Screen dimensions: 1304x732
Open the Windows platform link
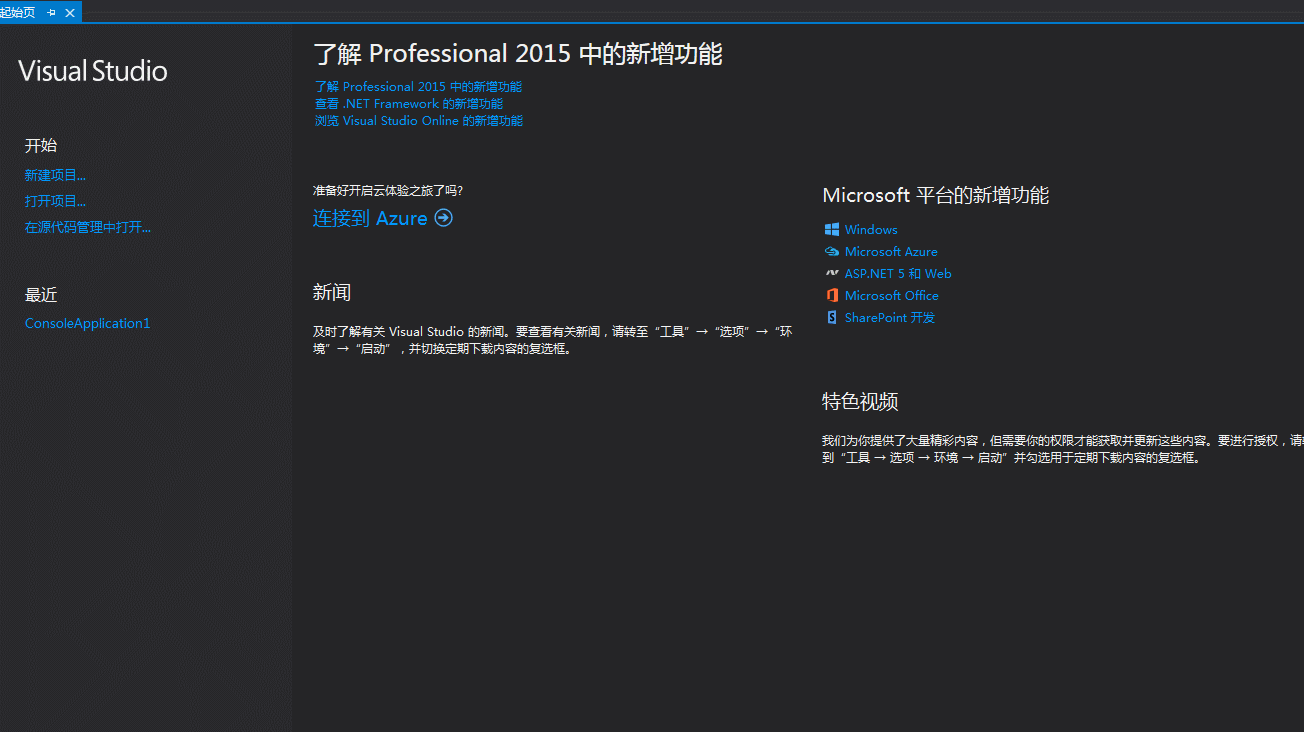click(871, 229)
